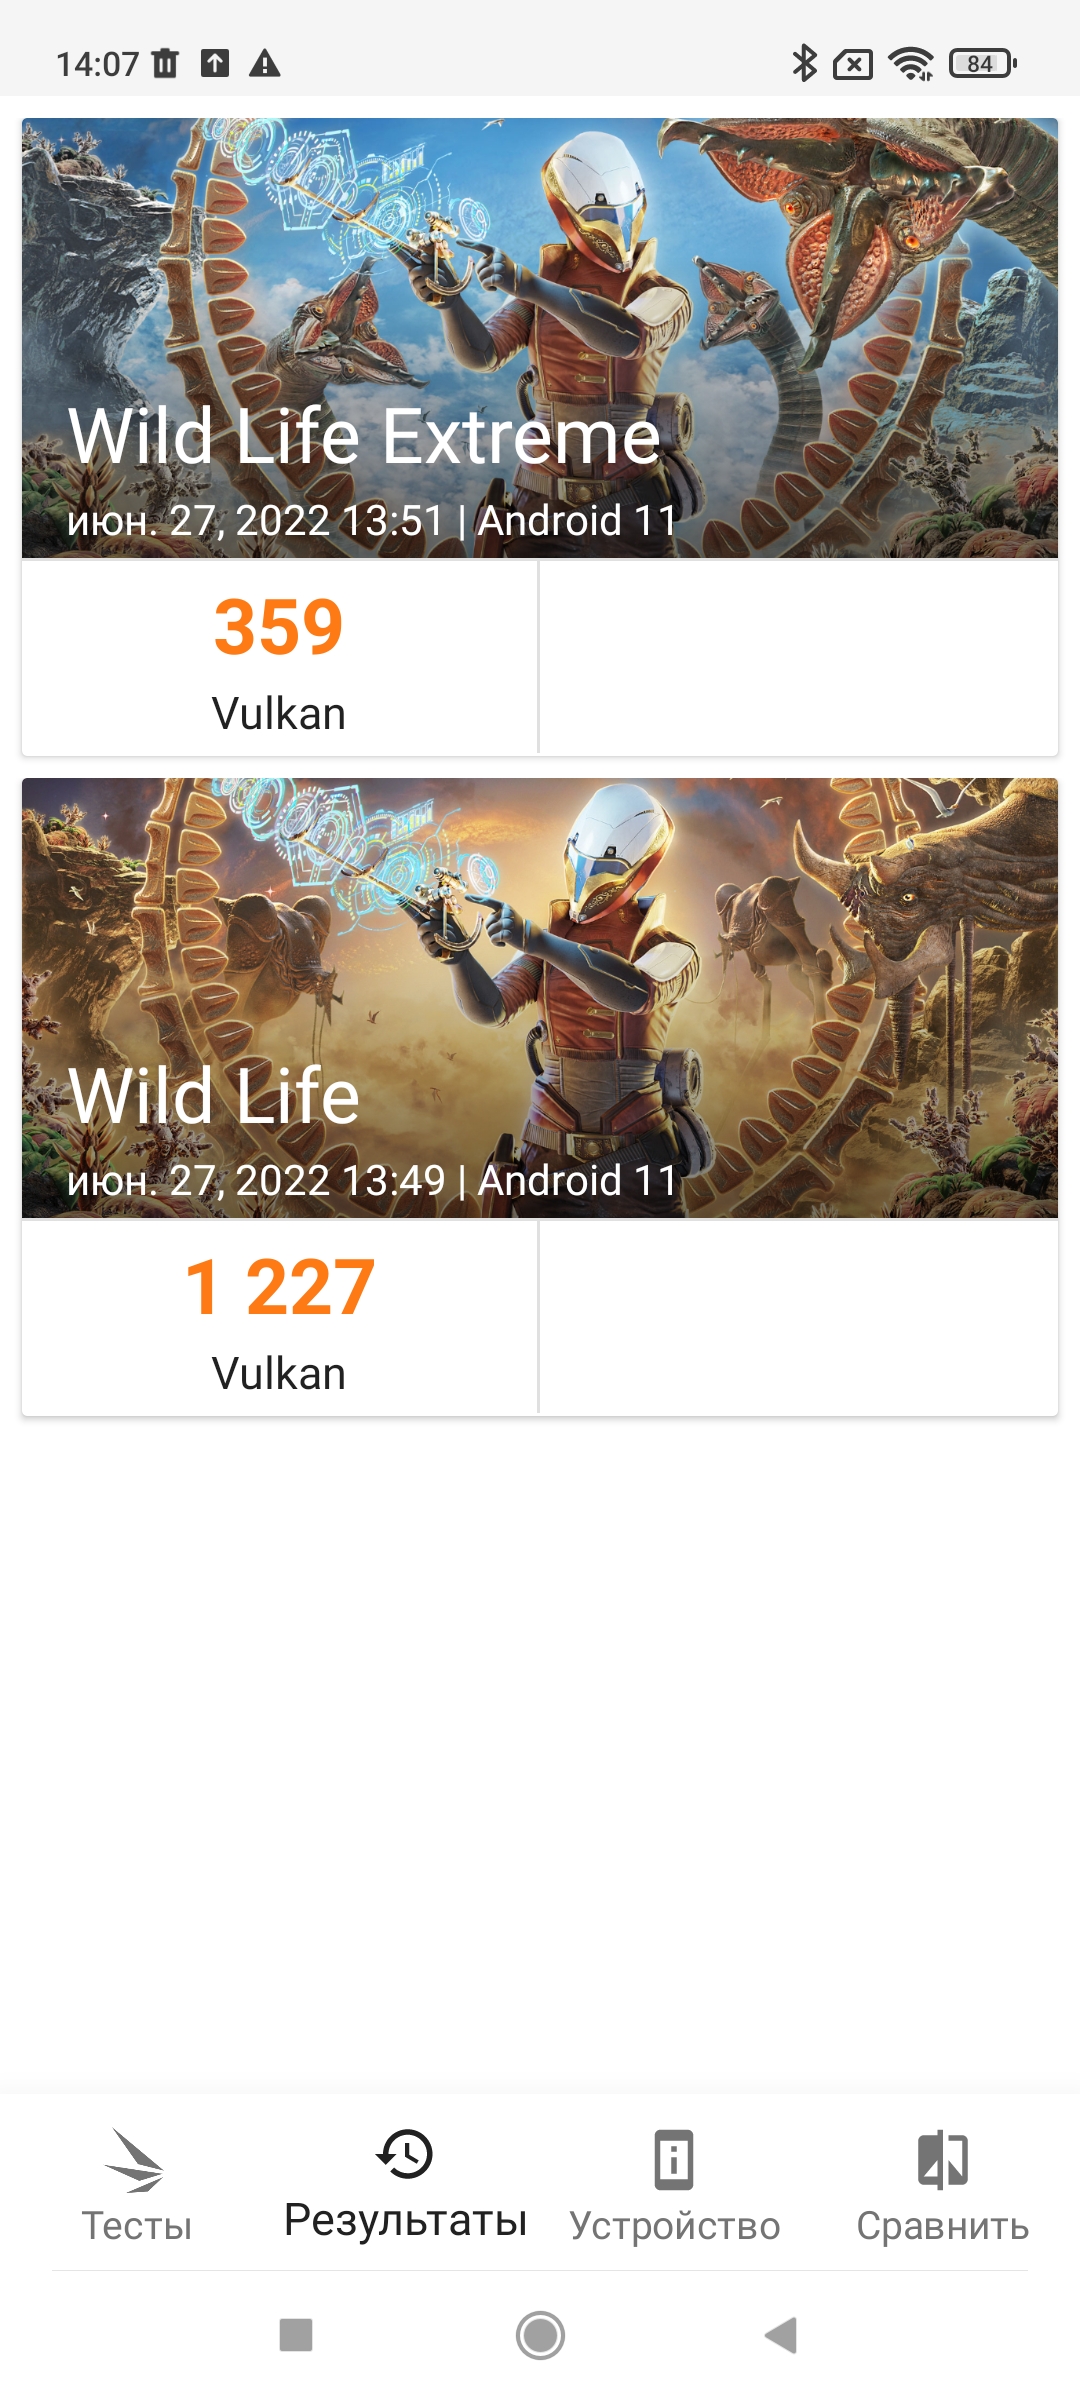Image resolution: width=1080 pixels, height=2400 pixels.
Task: Switch to the Тесты tab label
Action: click(136, 2226)
